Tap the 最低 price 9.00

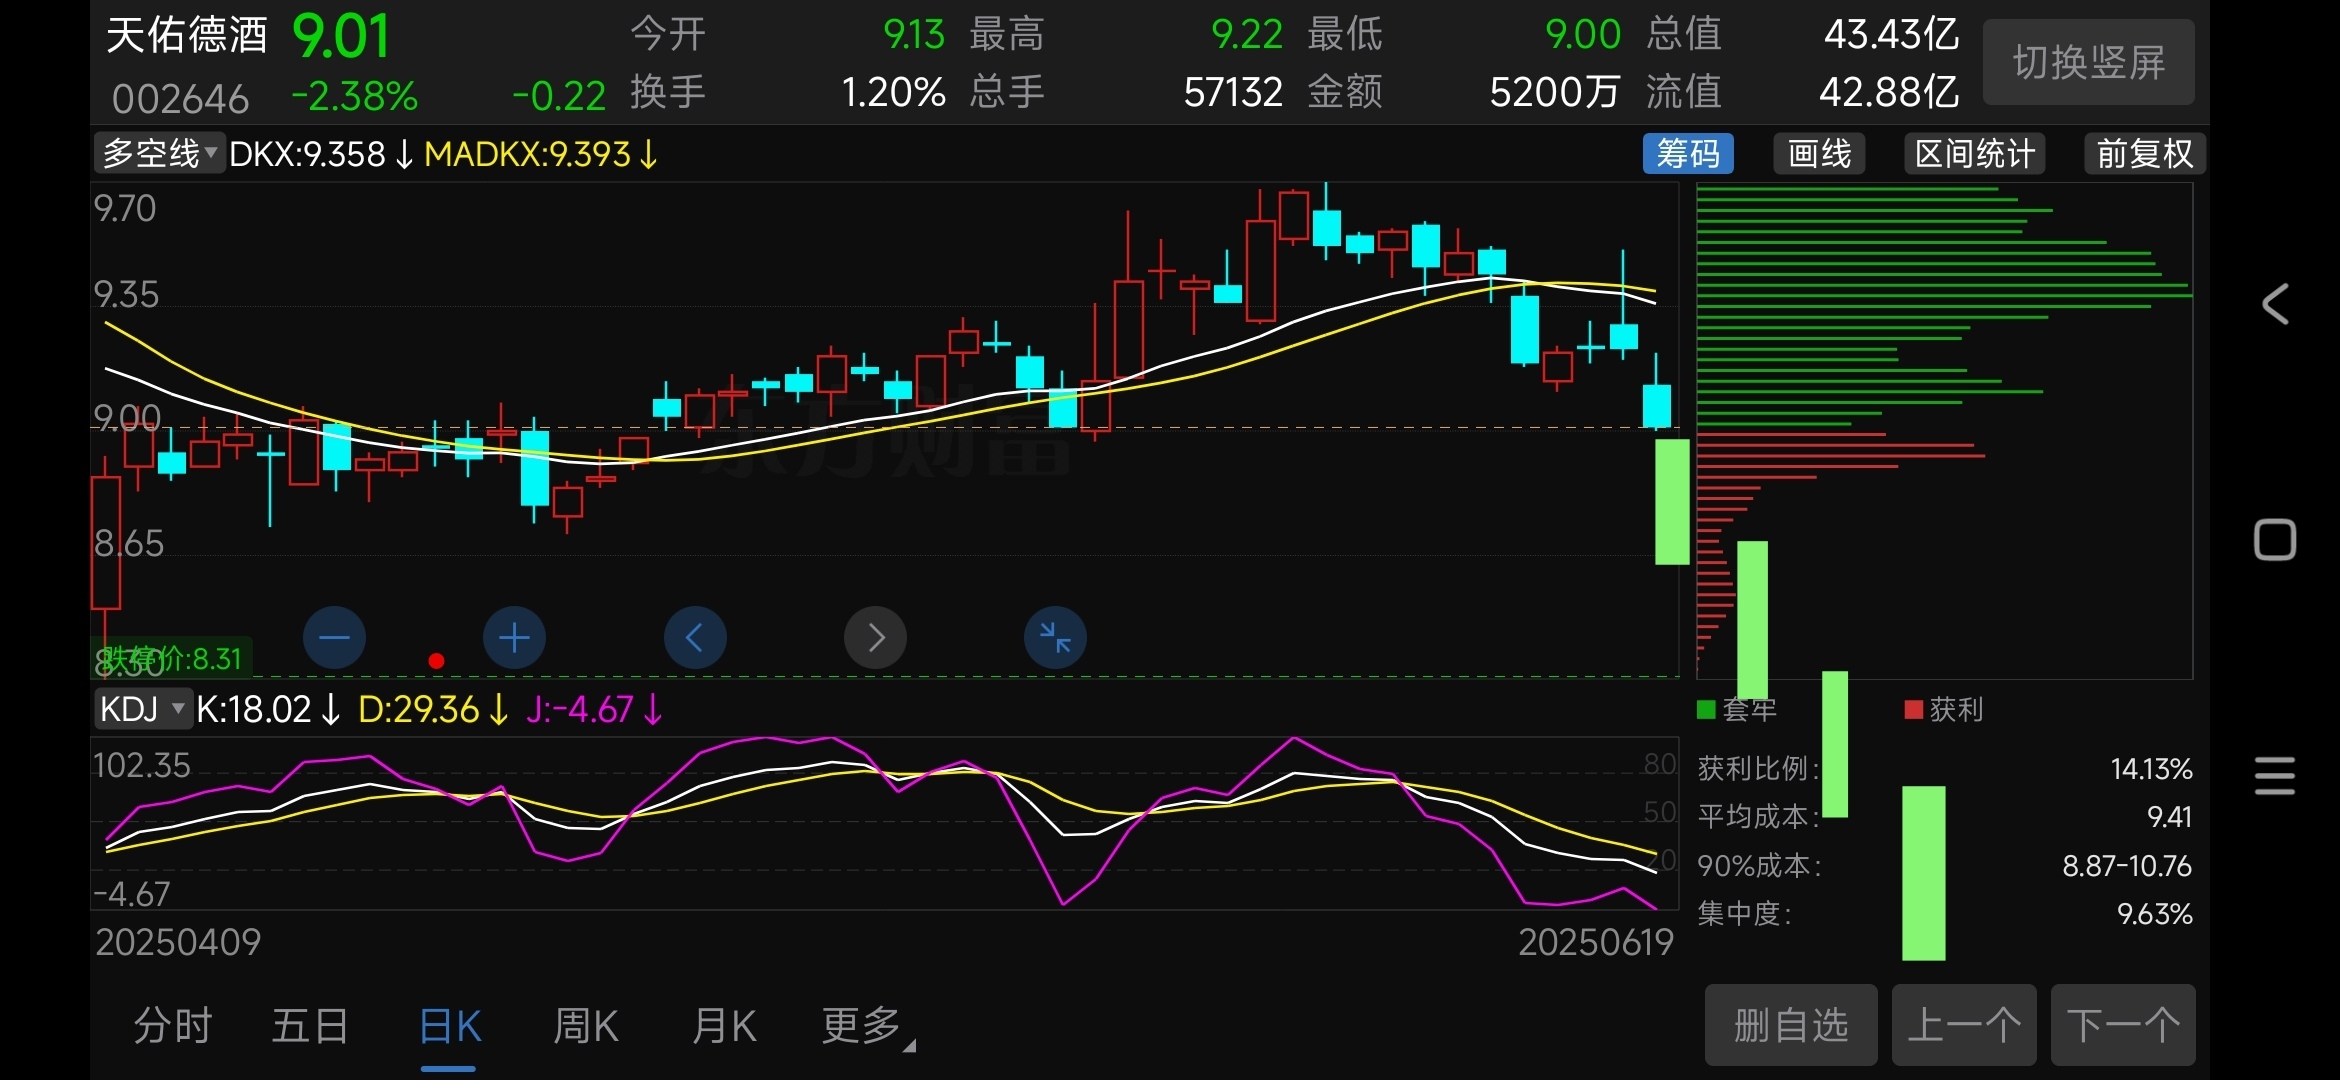1583,35
